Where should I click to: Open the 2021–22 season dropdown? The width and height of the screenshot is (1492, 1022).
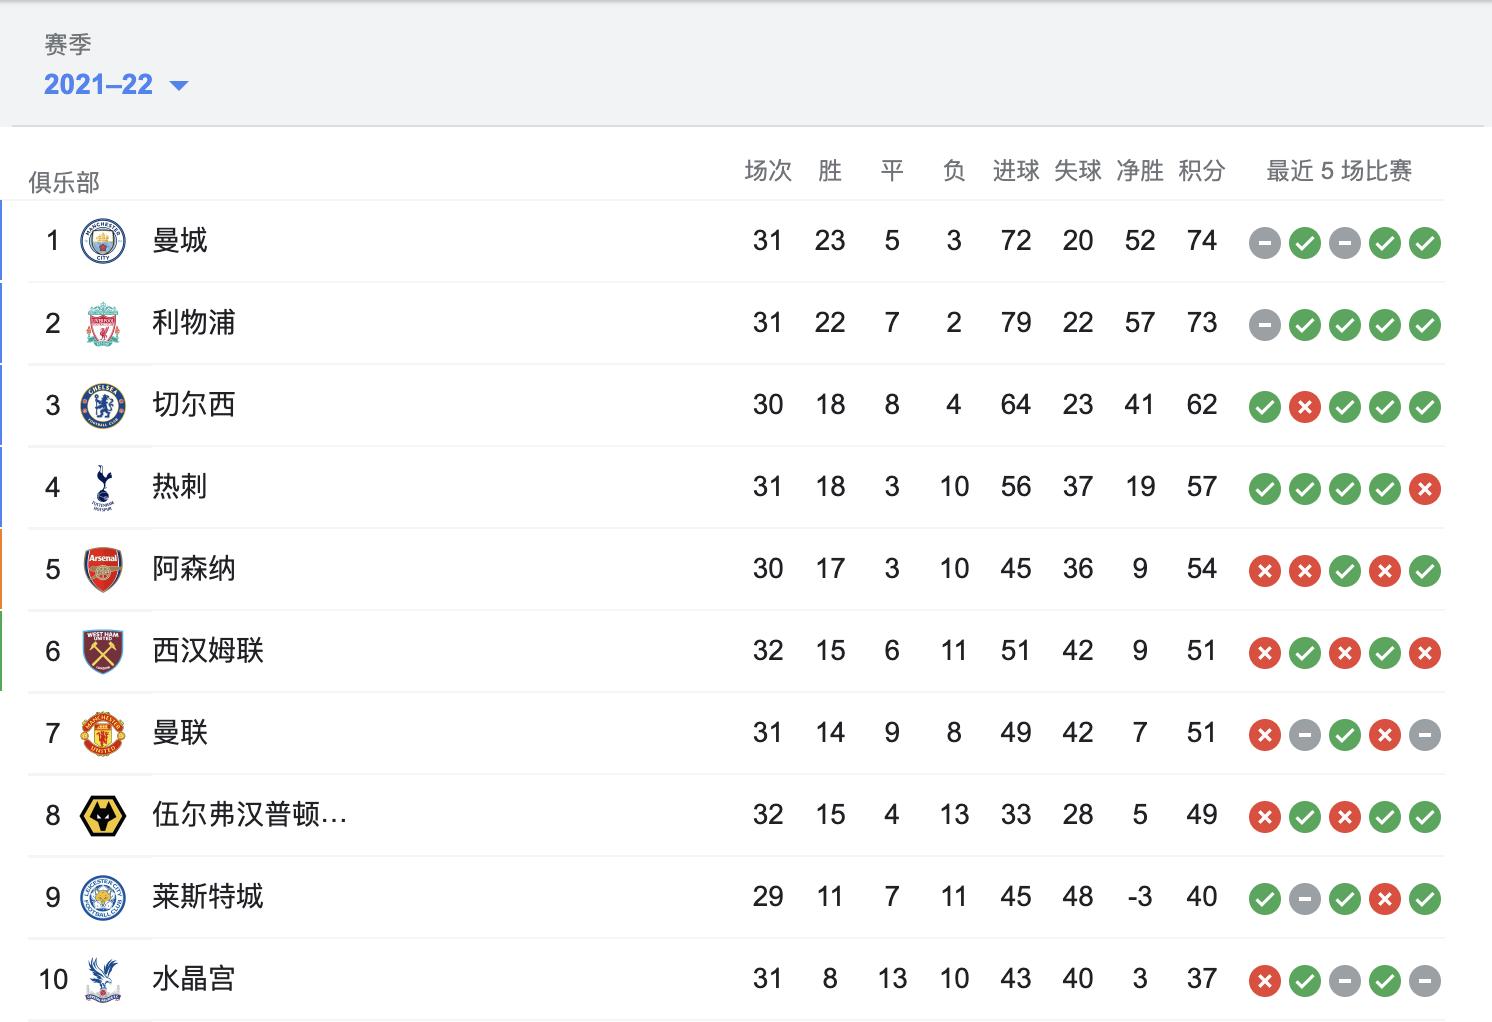99,85
